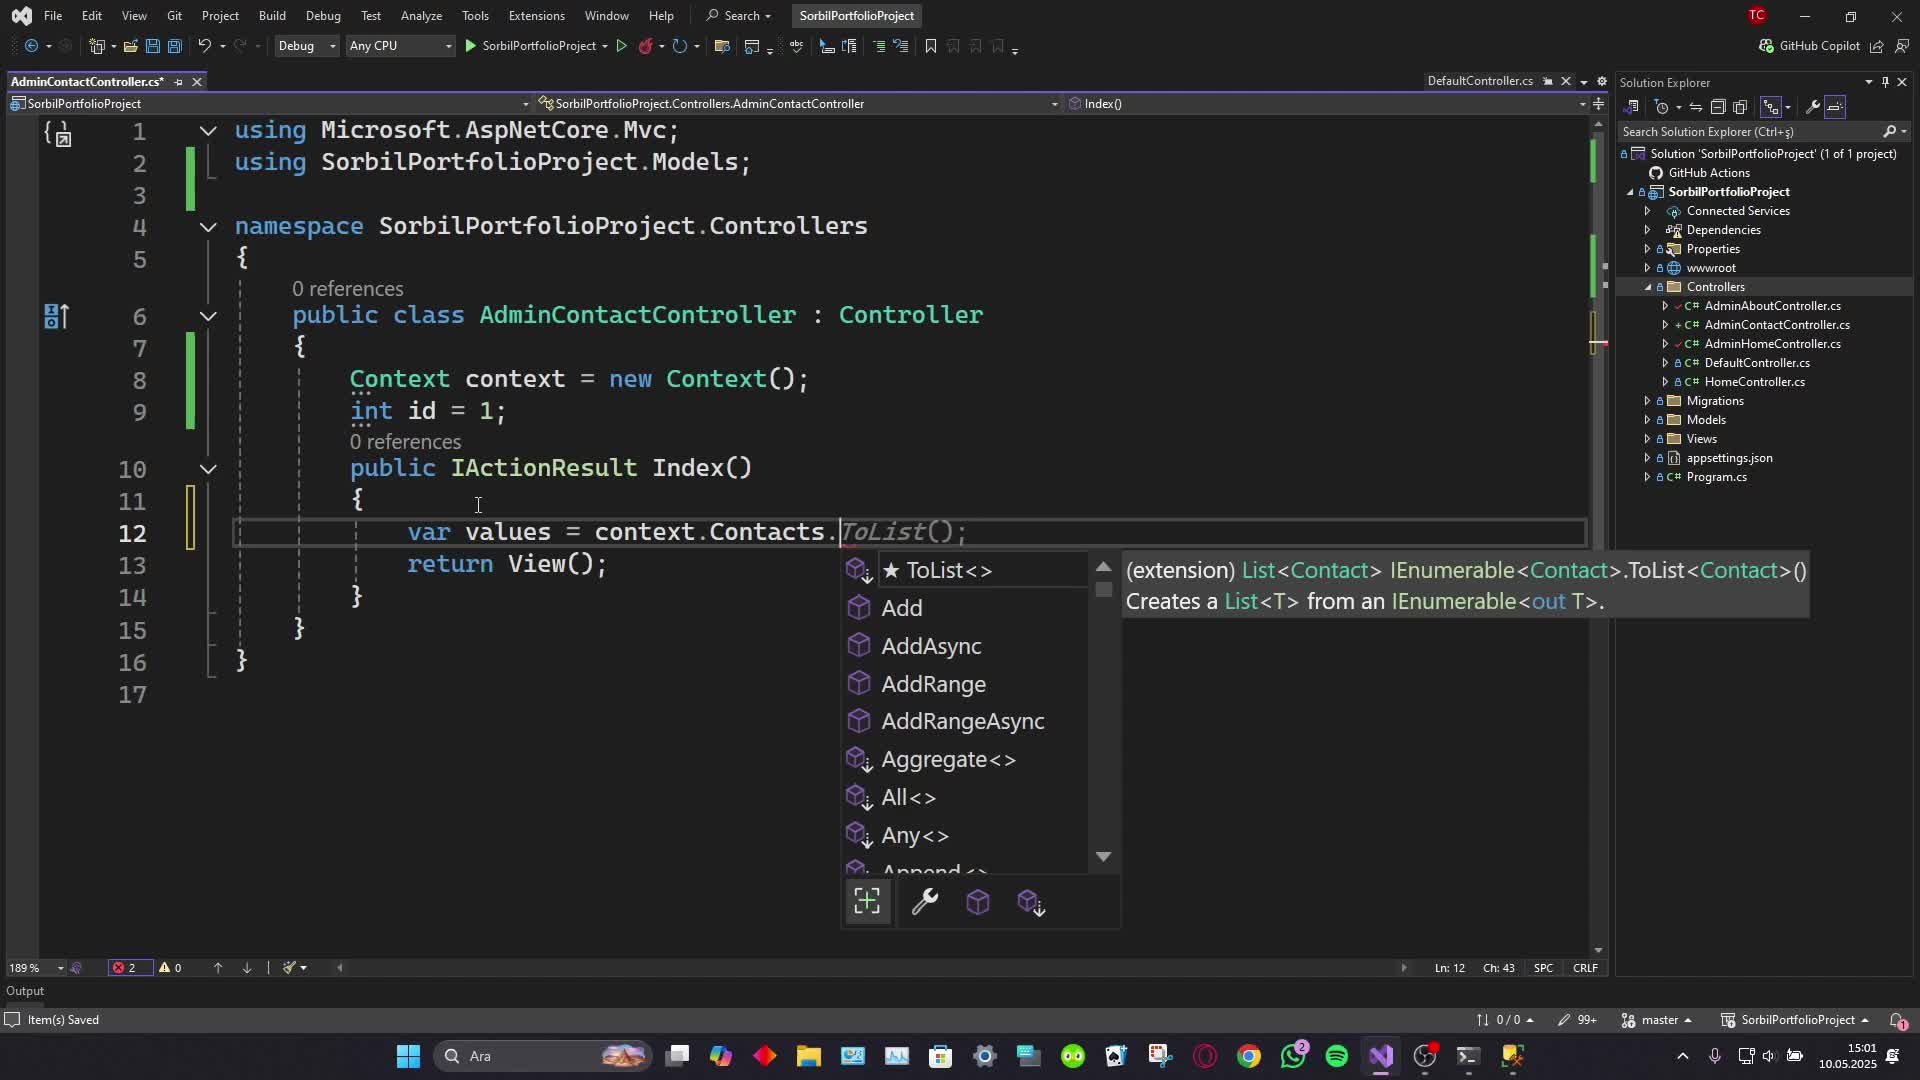
Task: Open the Debug configuration dropdown
Action: click(x=307, y=46)
